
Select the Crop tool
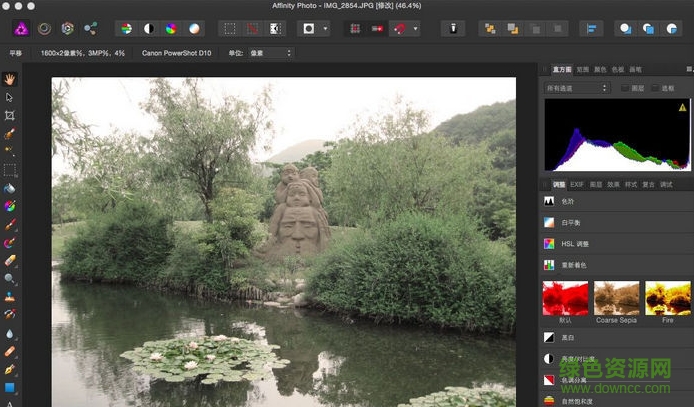coord(9,115)
